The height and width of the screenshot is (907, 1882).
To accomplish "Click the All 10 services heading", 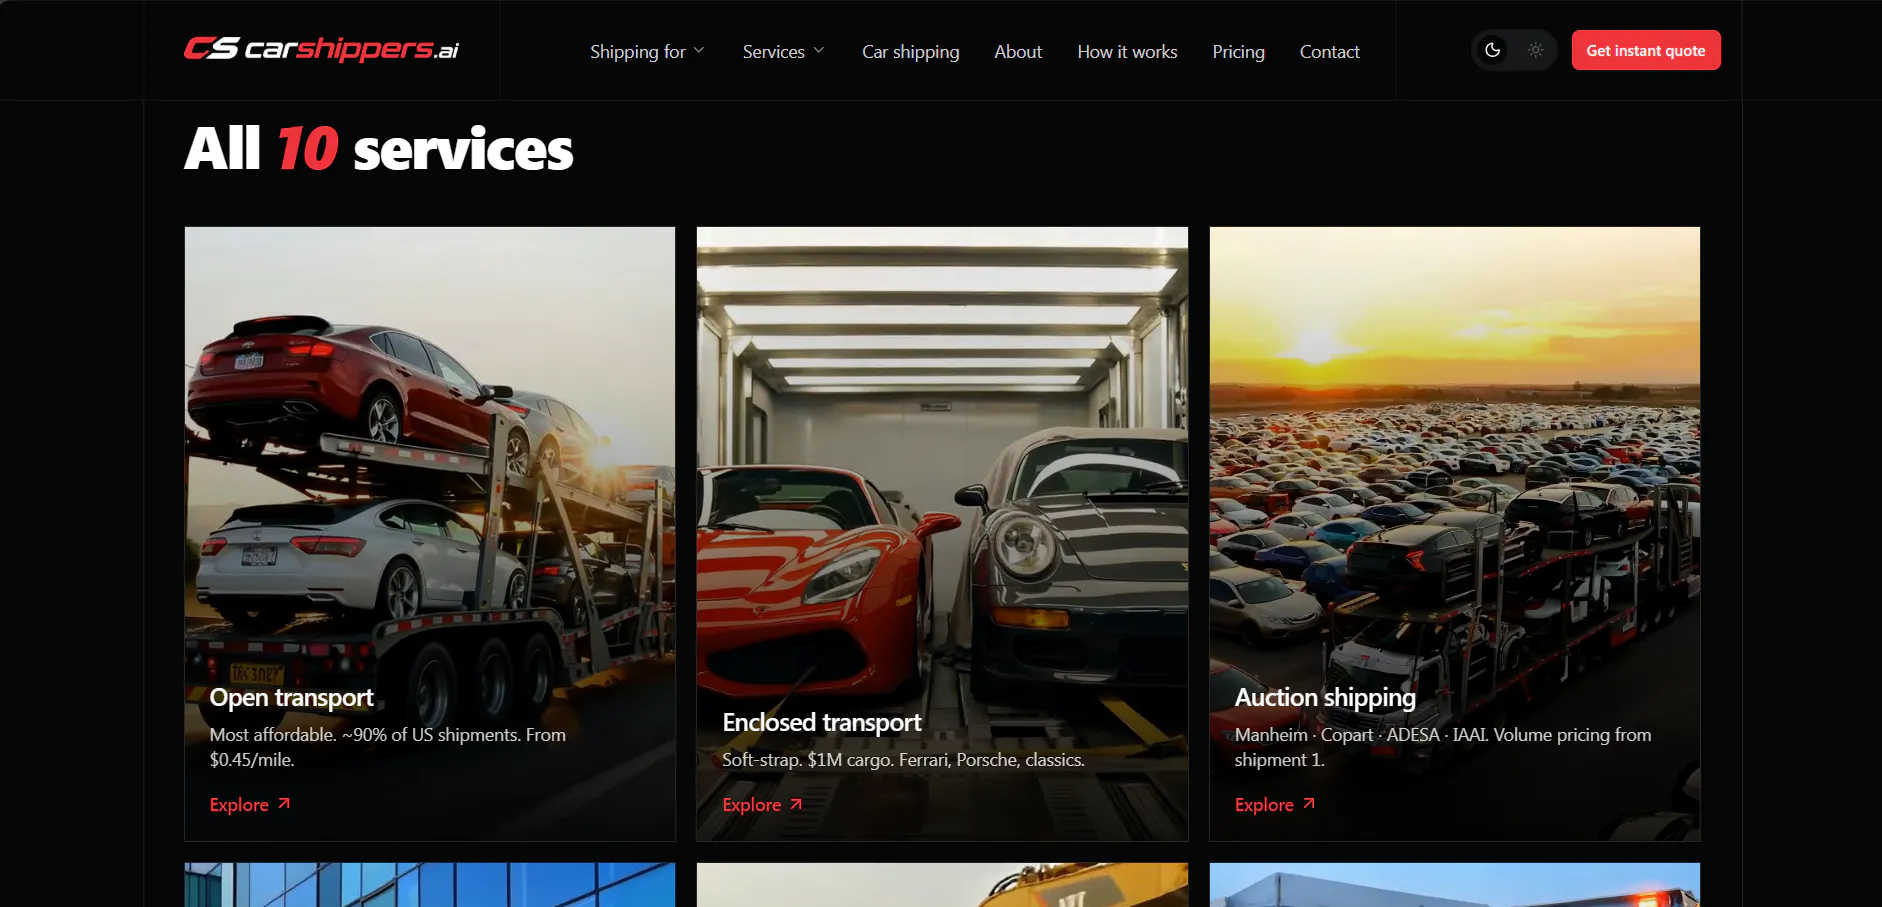I will 378,149.
